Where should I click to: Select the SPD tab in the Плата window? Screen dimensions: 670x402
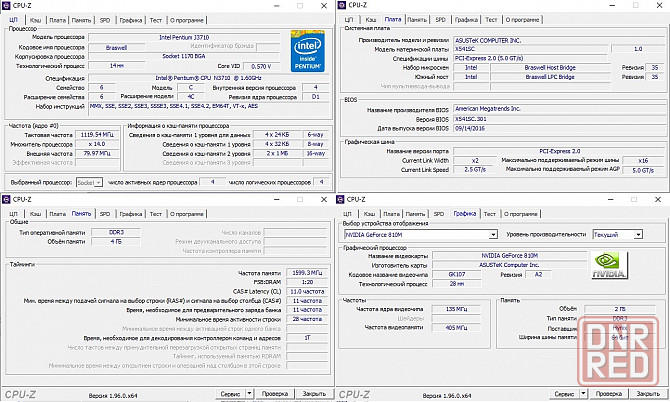coord(441,20)
